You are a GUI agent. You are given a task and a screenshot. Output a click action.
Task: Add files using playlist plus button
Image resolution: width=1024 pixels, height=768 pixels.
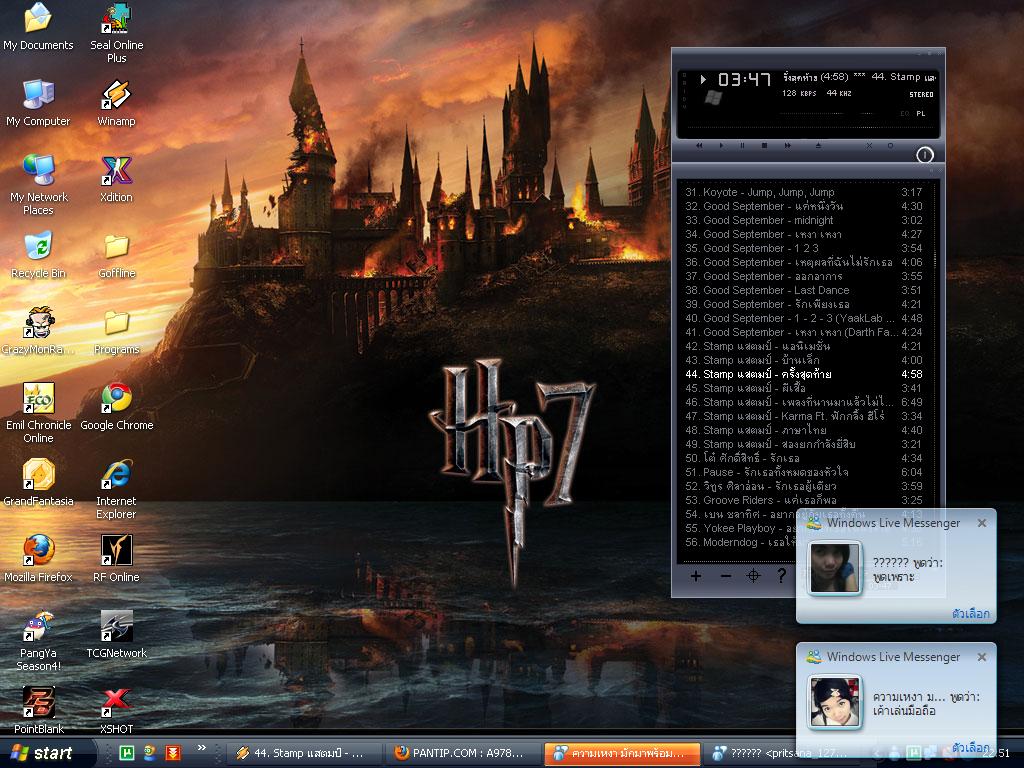tap(696, 575)
